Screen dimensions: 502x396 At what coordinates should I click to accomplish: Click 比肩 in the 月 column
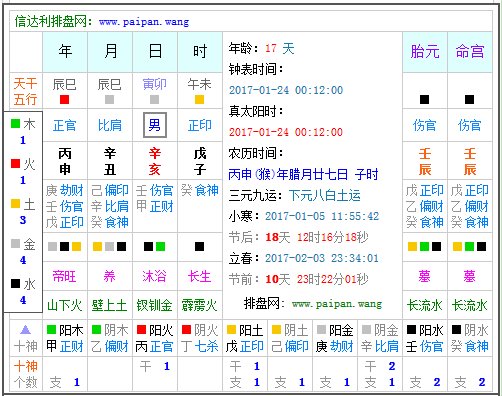coord(110,125)
